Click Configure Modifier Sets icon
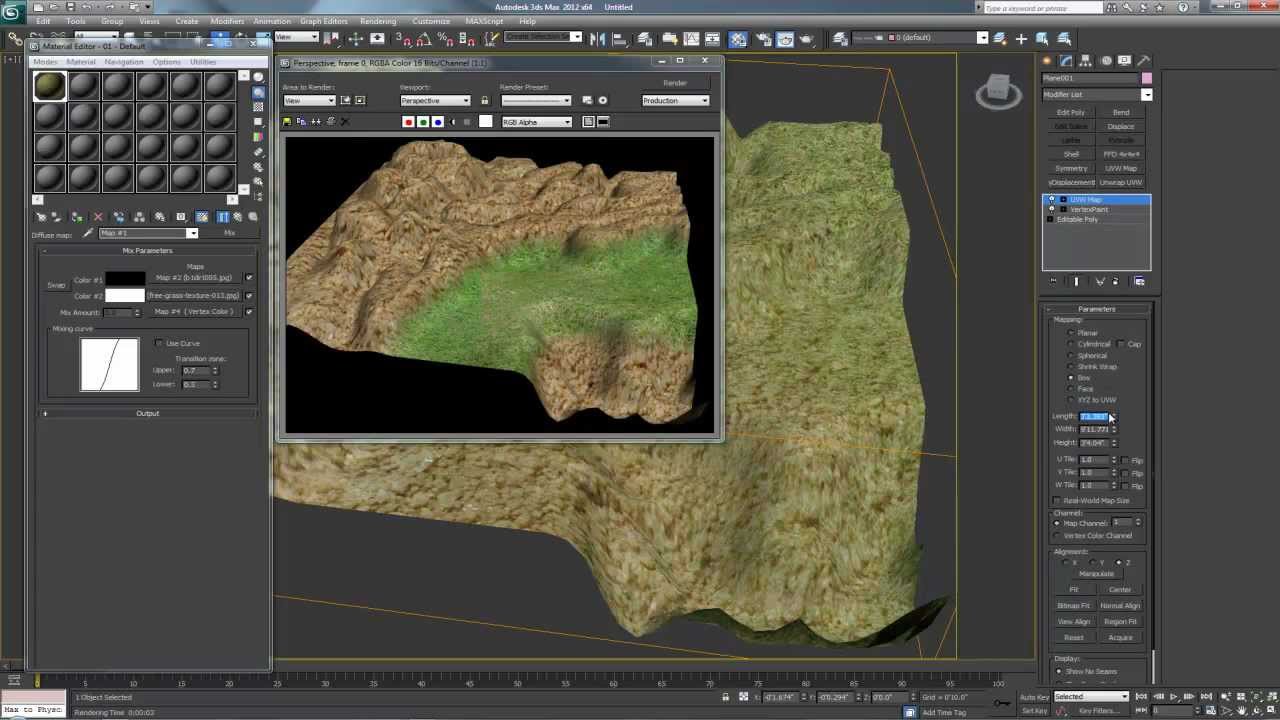 tap(1139, 281)
